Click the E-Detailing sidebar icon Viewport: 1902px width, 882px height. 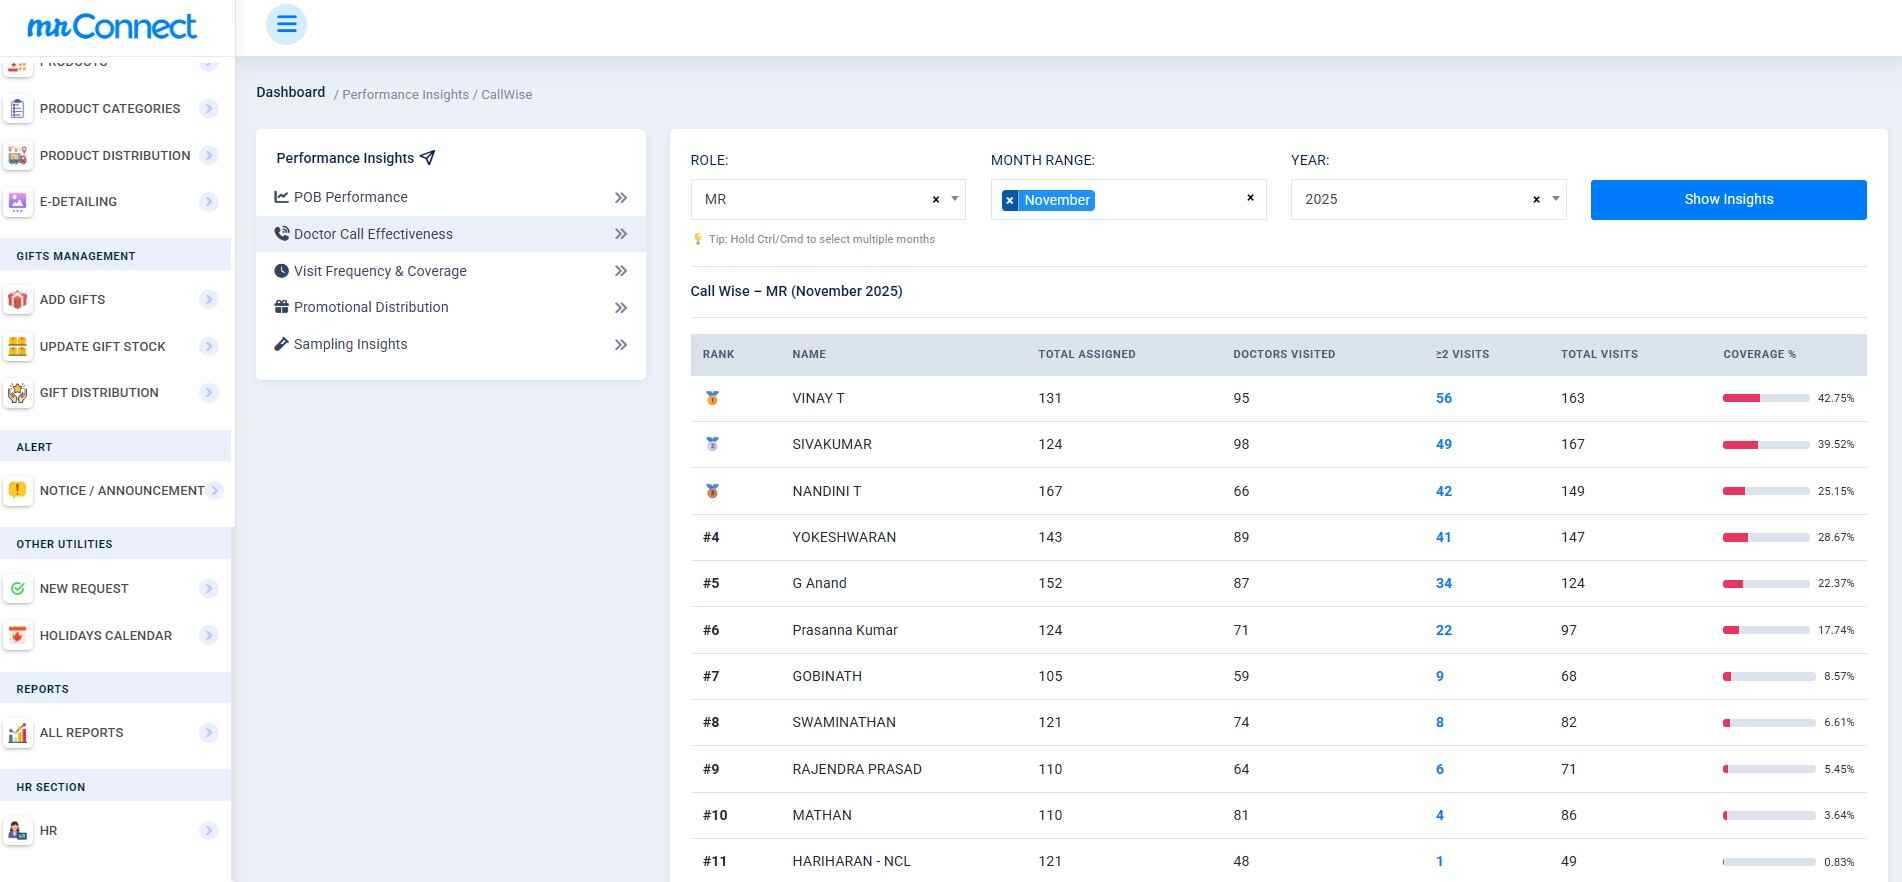tap(17, 202)
